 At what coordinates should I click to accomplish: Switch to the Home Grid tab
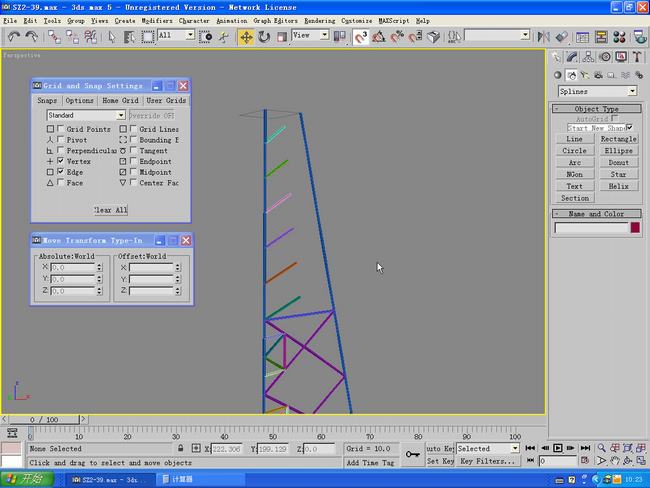click(x=120, y=100)
